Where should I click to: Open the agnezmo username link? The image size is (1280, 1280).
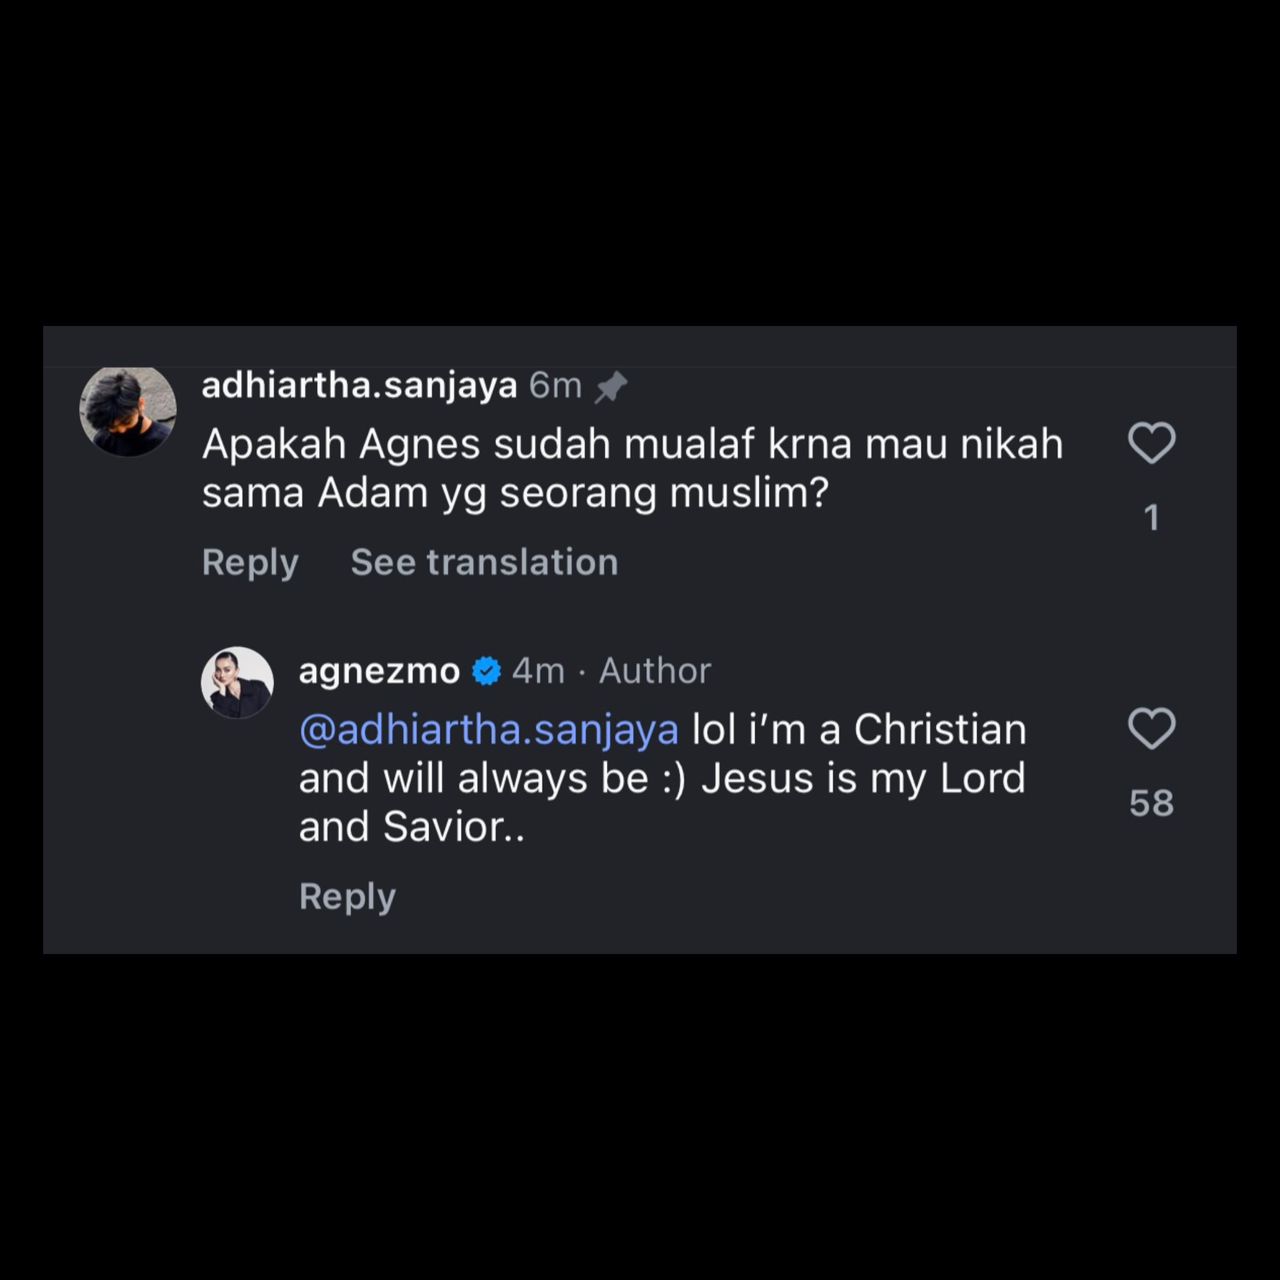pyautogui.click(x=379, y=671)
